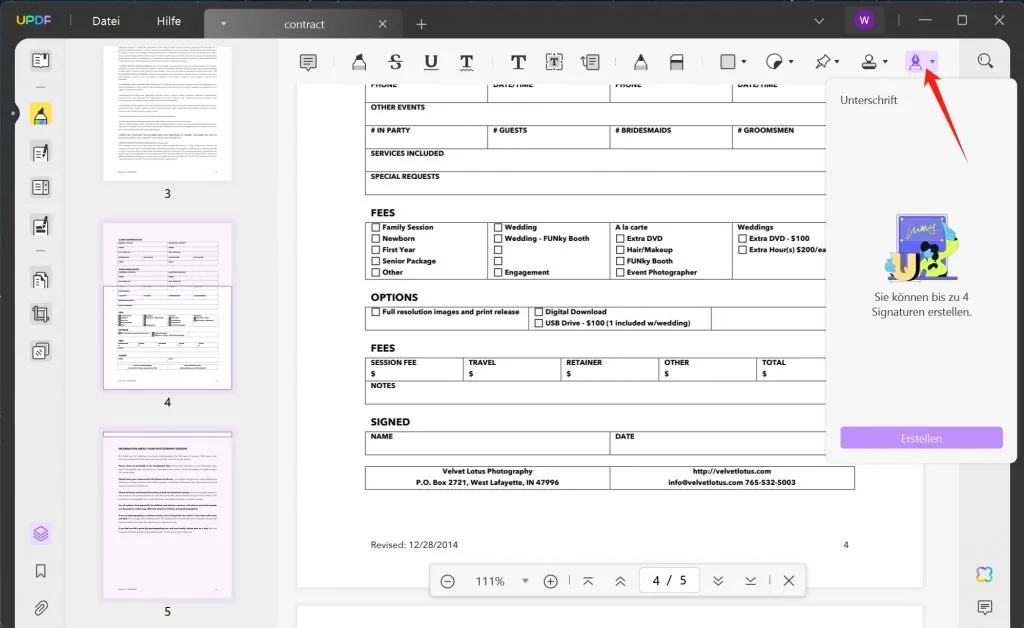Expand the rectangle shape dropdown
The image size is (1024, 628).
tap(744, 62)
